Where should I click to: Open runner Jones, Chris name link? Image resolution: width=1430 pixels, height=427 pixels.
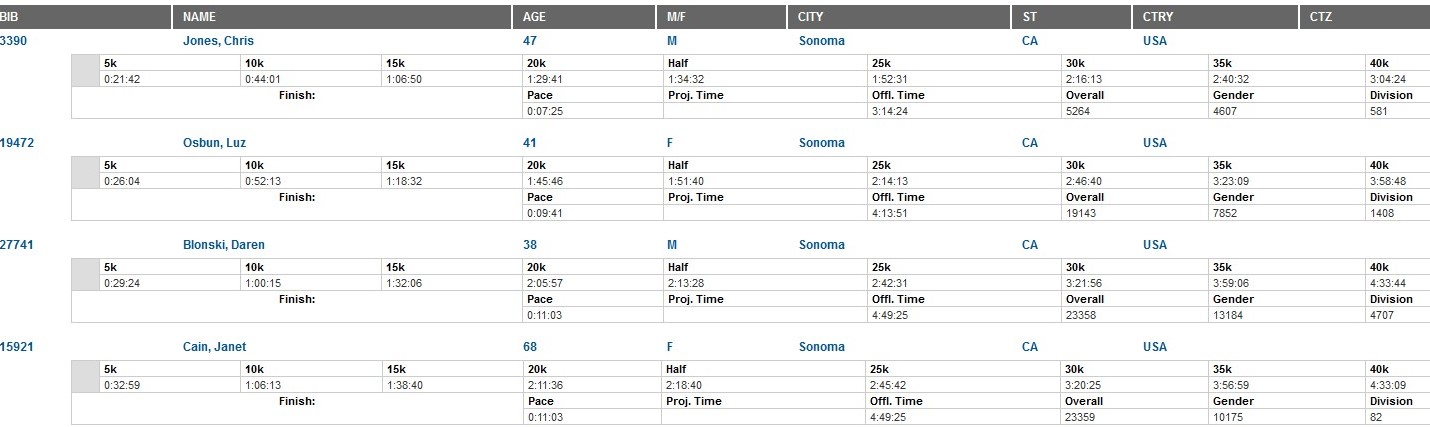tap(218, 41)
